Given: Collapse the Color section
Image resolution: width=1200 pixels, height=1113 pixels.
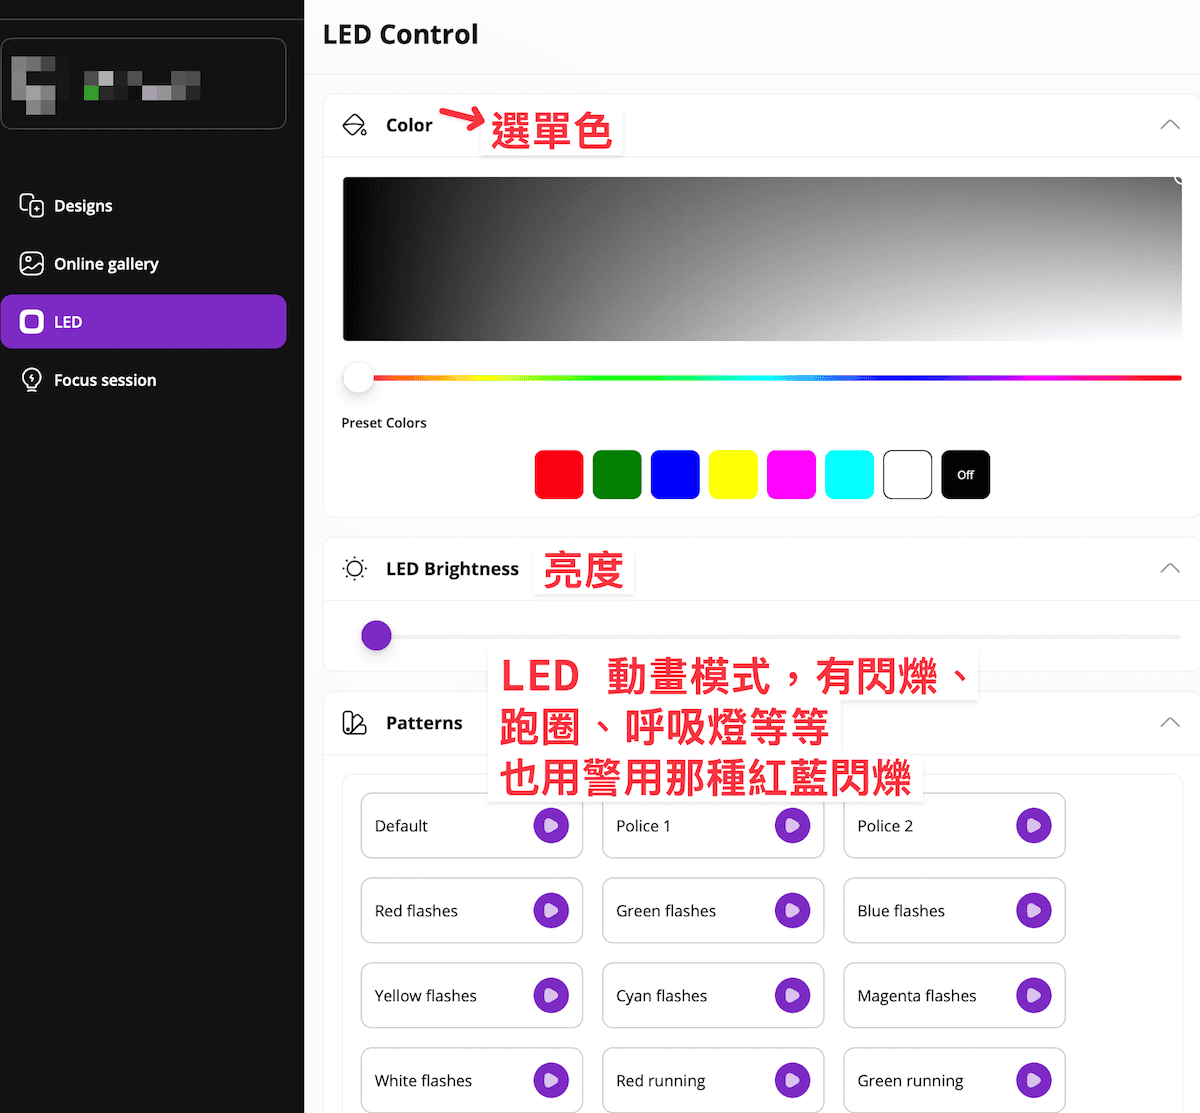Looking at the screenshot, I should 1169,124.
